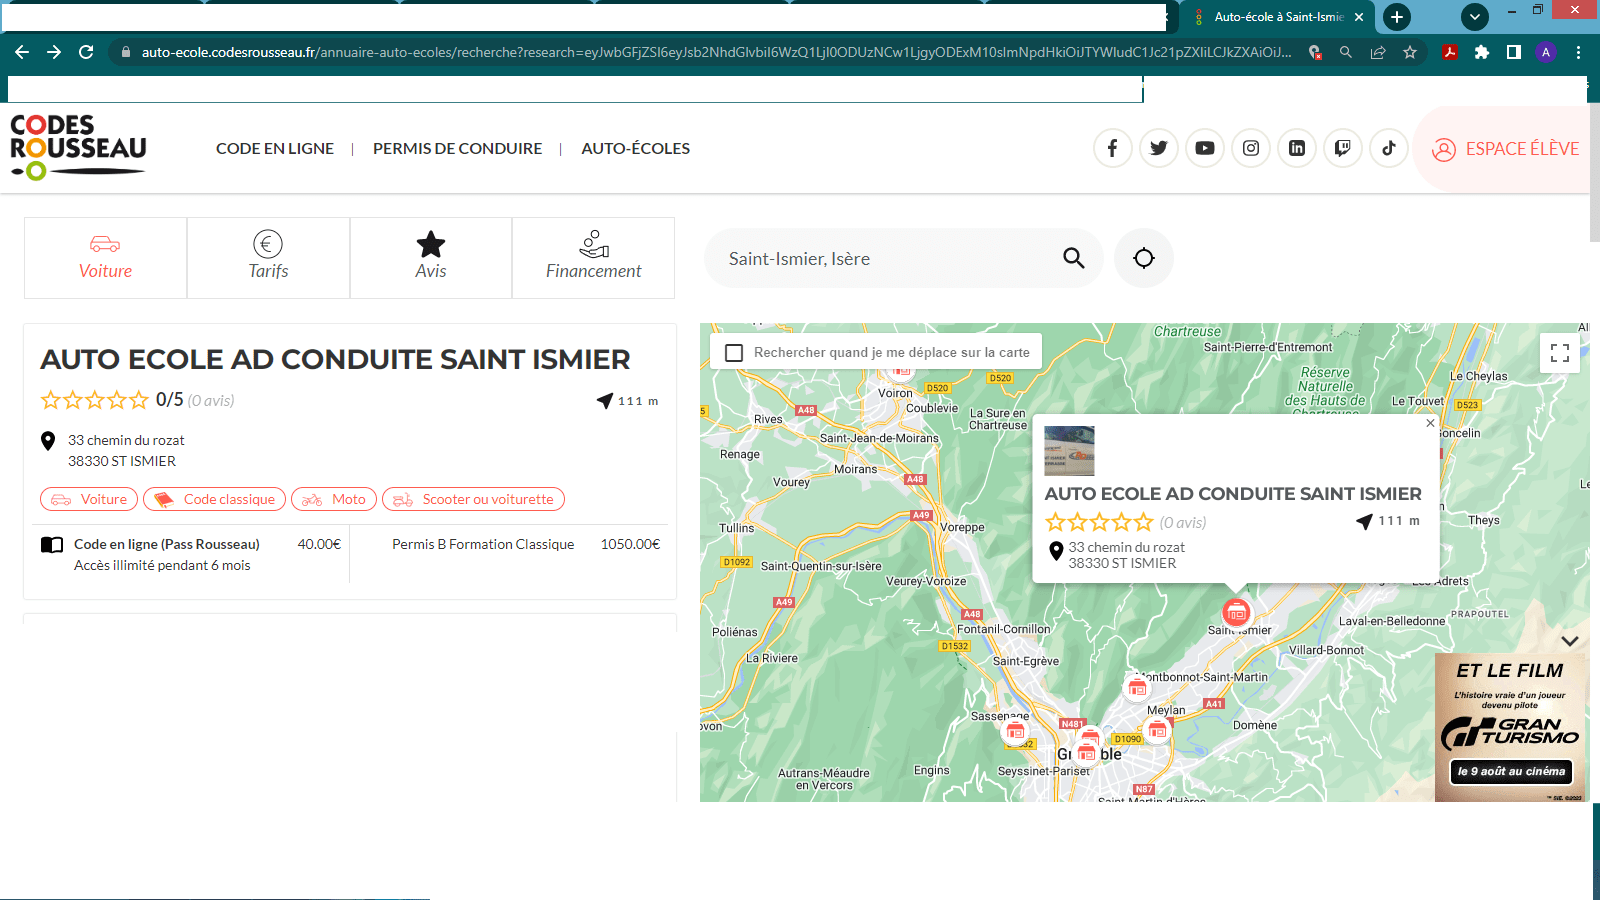
Task: Open a new browser tab
Action: click(1397, 17)
